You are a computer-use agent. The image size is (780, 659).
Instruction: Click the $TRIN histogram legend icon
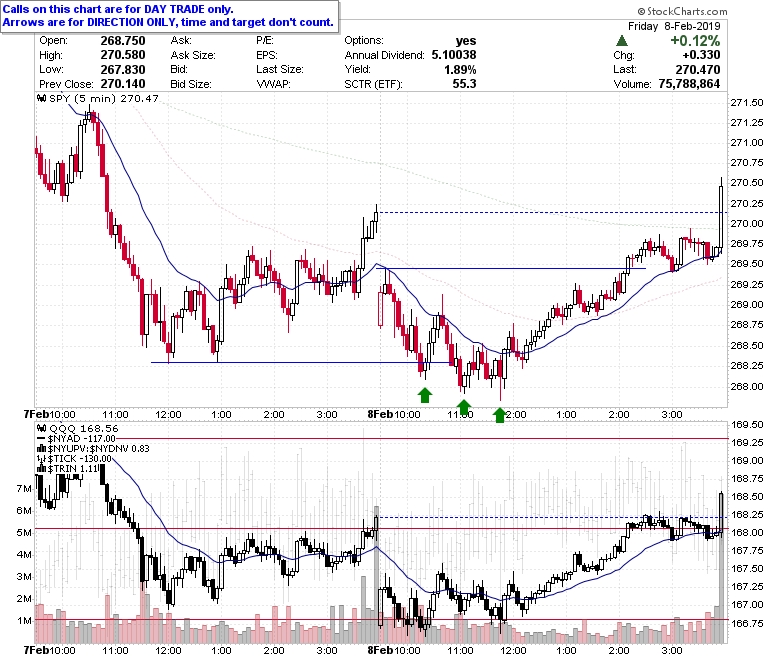pyautogui.click(x=41, y=469)
